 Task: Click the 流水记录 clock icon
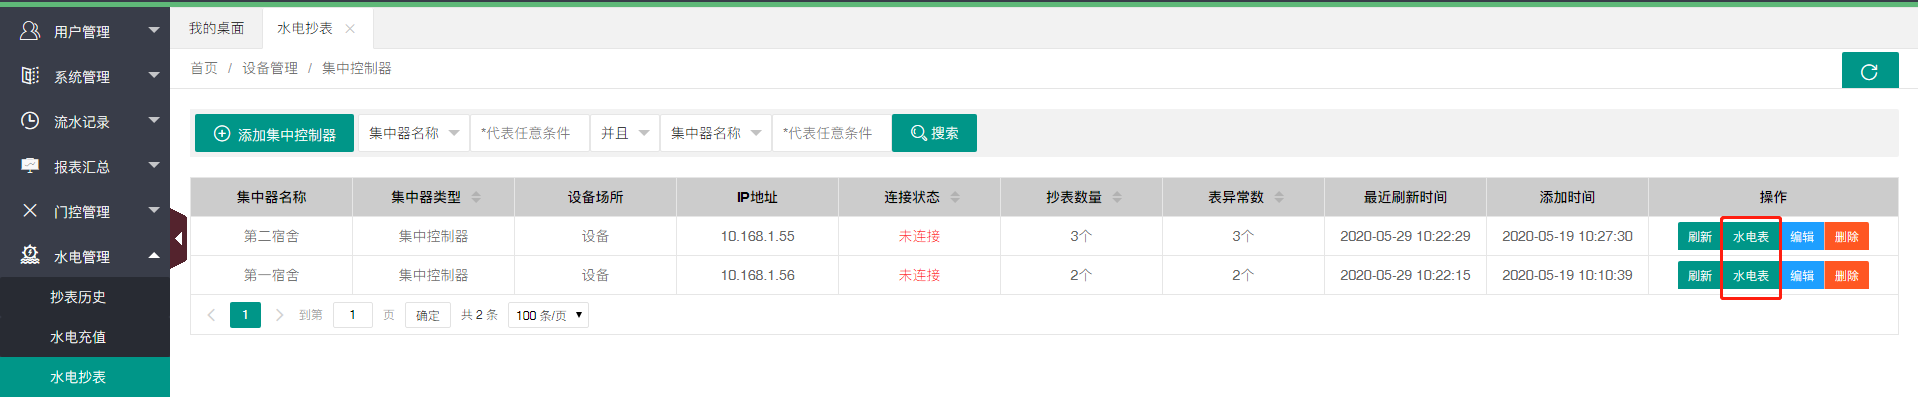click(x=30, y=121)
